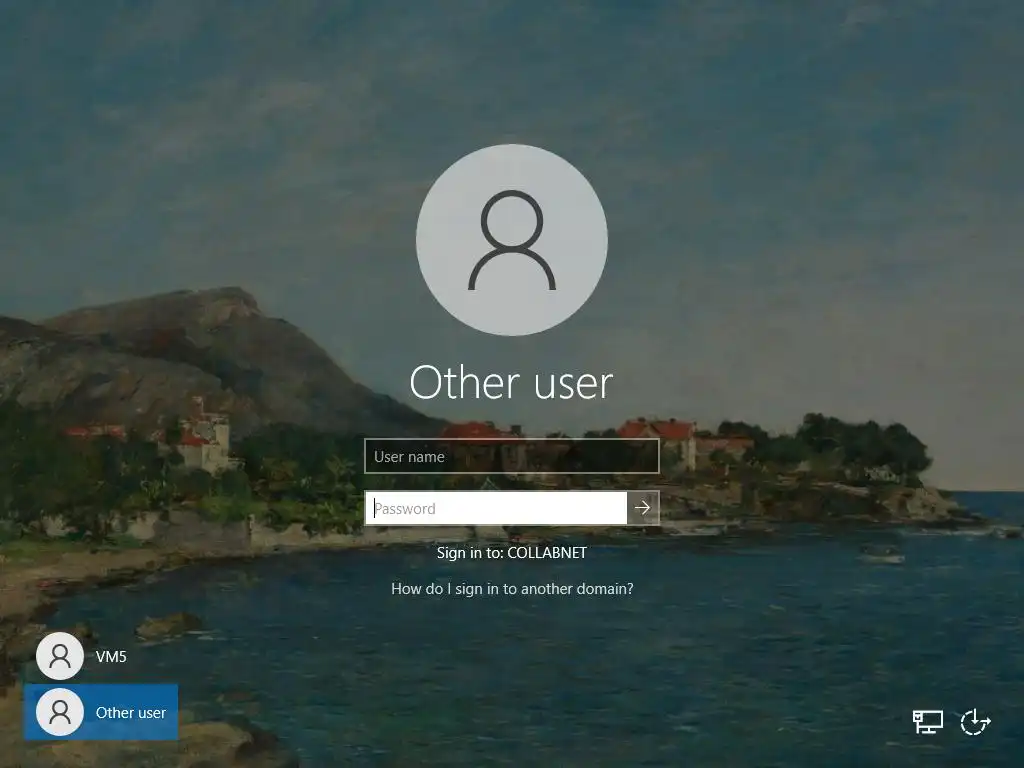Submit sign-in with the arrow button
1024x768 pixels.
tap(643, 507)
